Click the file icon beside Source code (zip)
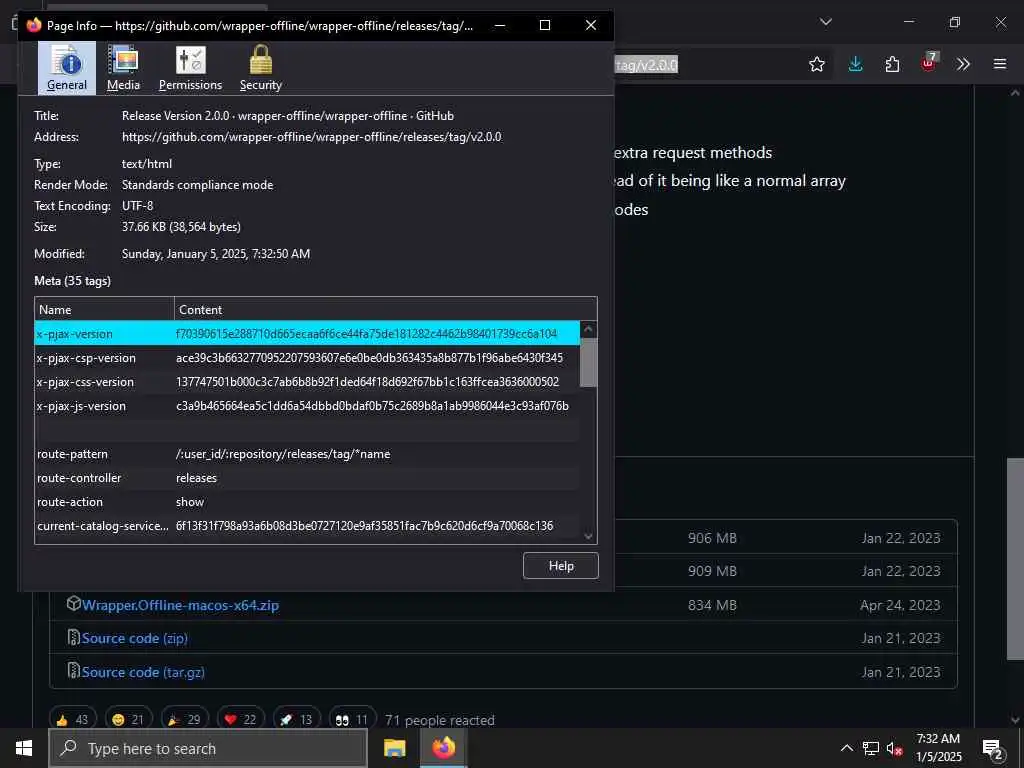Screen dimensions: 1024x768 74,637
